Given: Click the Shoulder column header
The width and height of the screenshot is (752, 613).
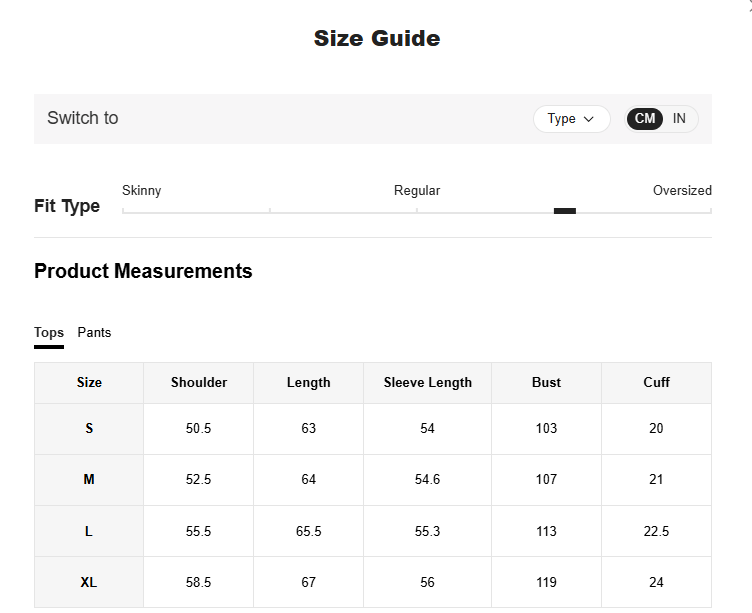Looking at the screenshot, I should coord(199,383).
